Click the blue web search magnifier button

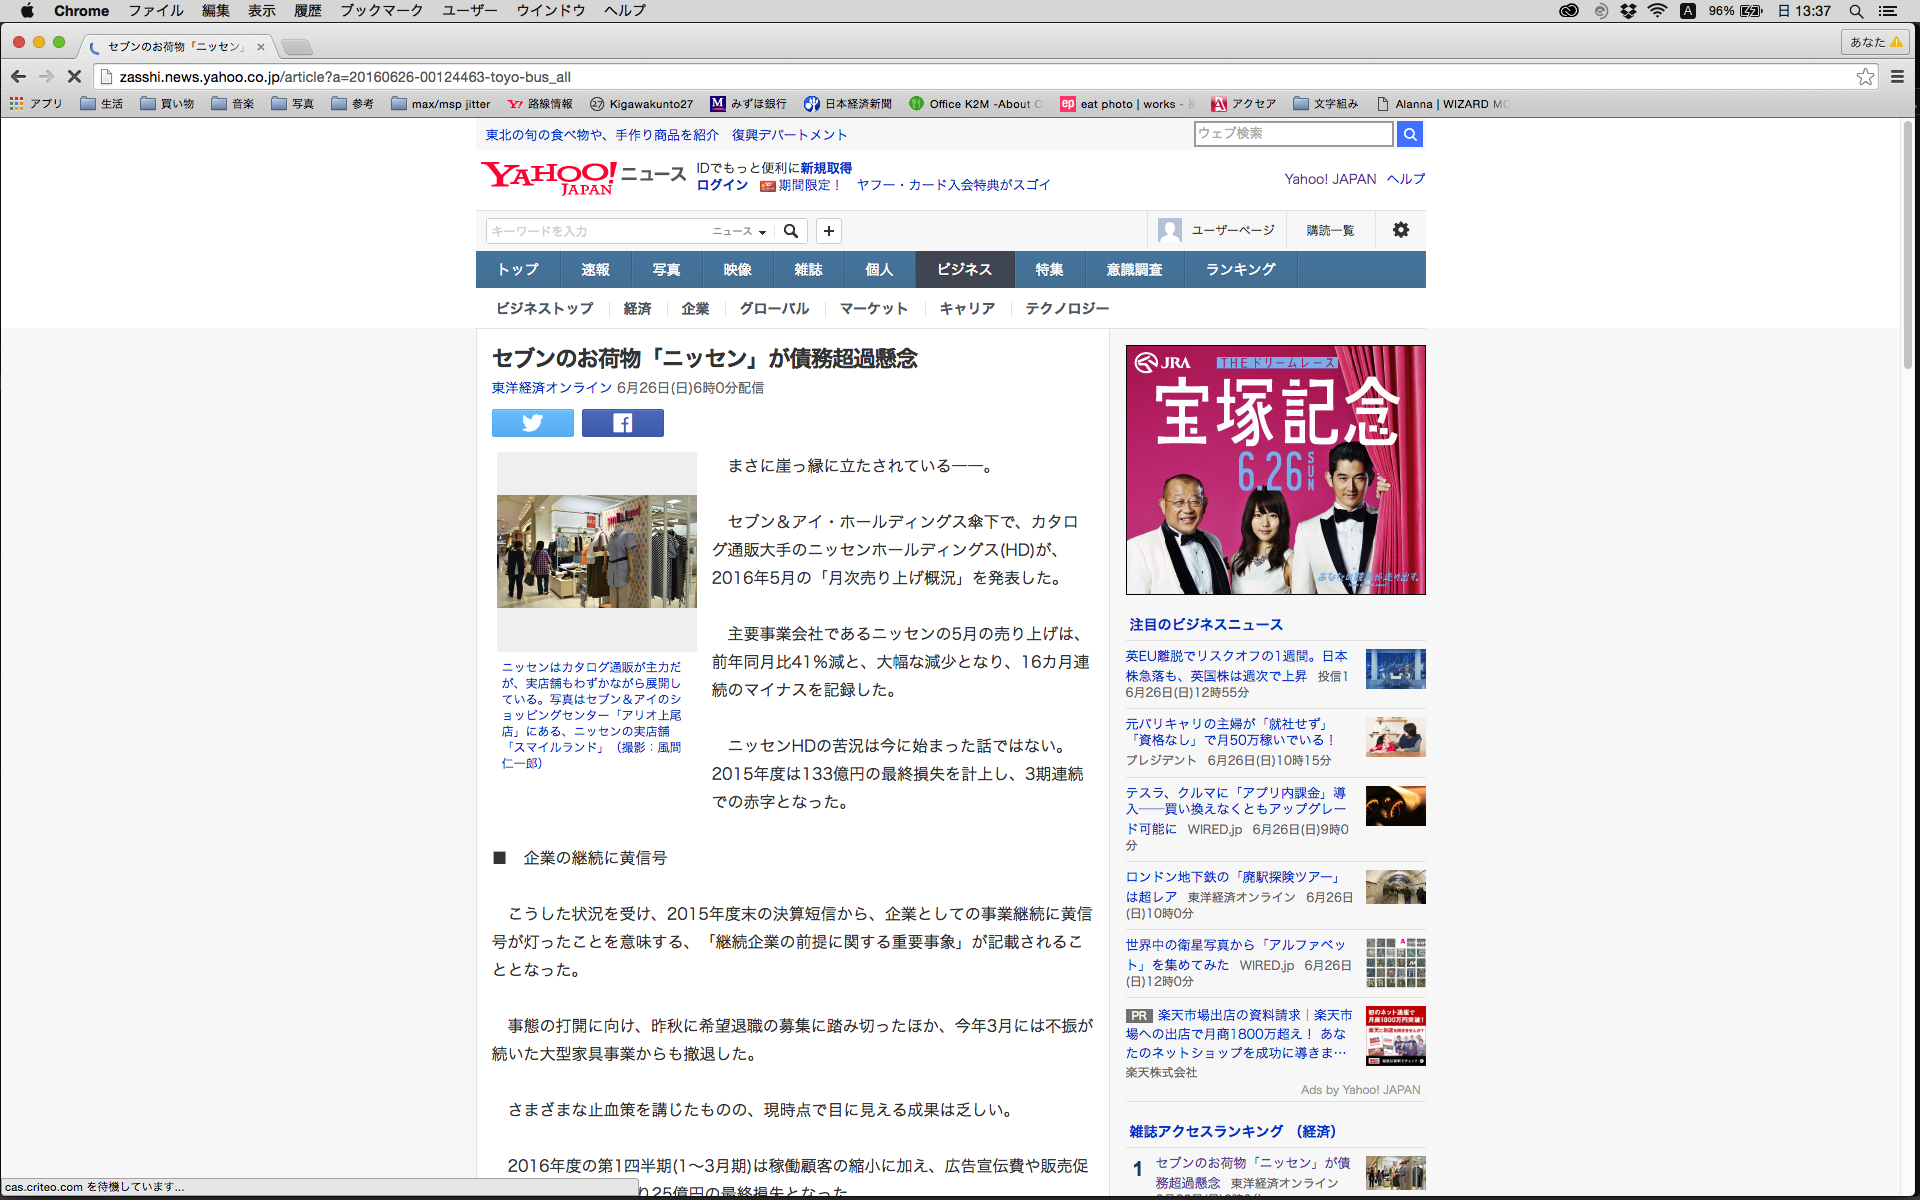click(1410, 134)
